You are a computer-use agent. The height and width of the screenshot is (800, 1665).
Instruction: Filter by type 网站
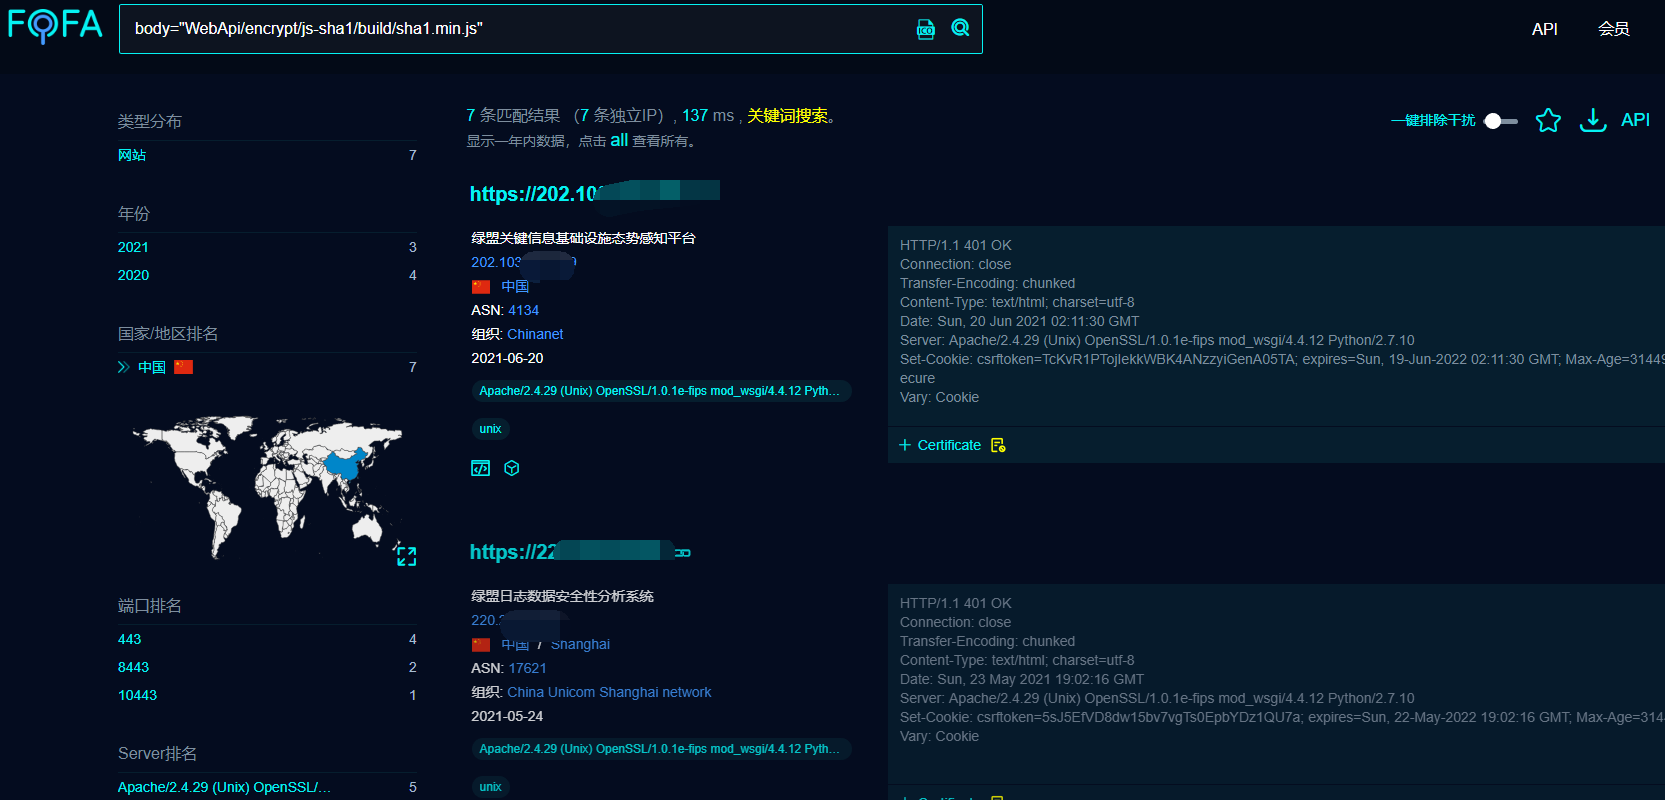(132, 155)
